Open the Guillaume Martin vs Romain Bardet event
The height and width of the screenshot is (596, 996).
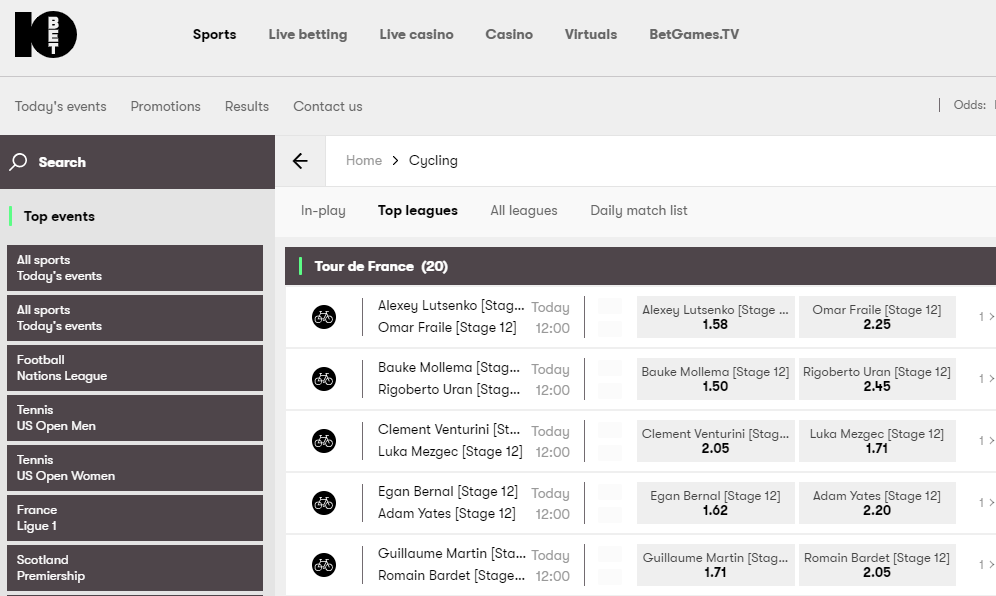[452, 564]
